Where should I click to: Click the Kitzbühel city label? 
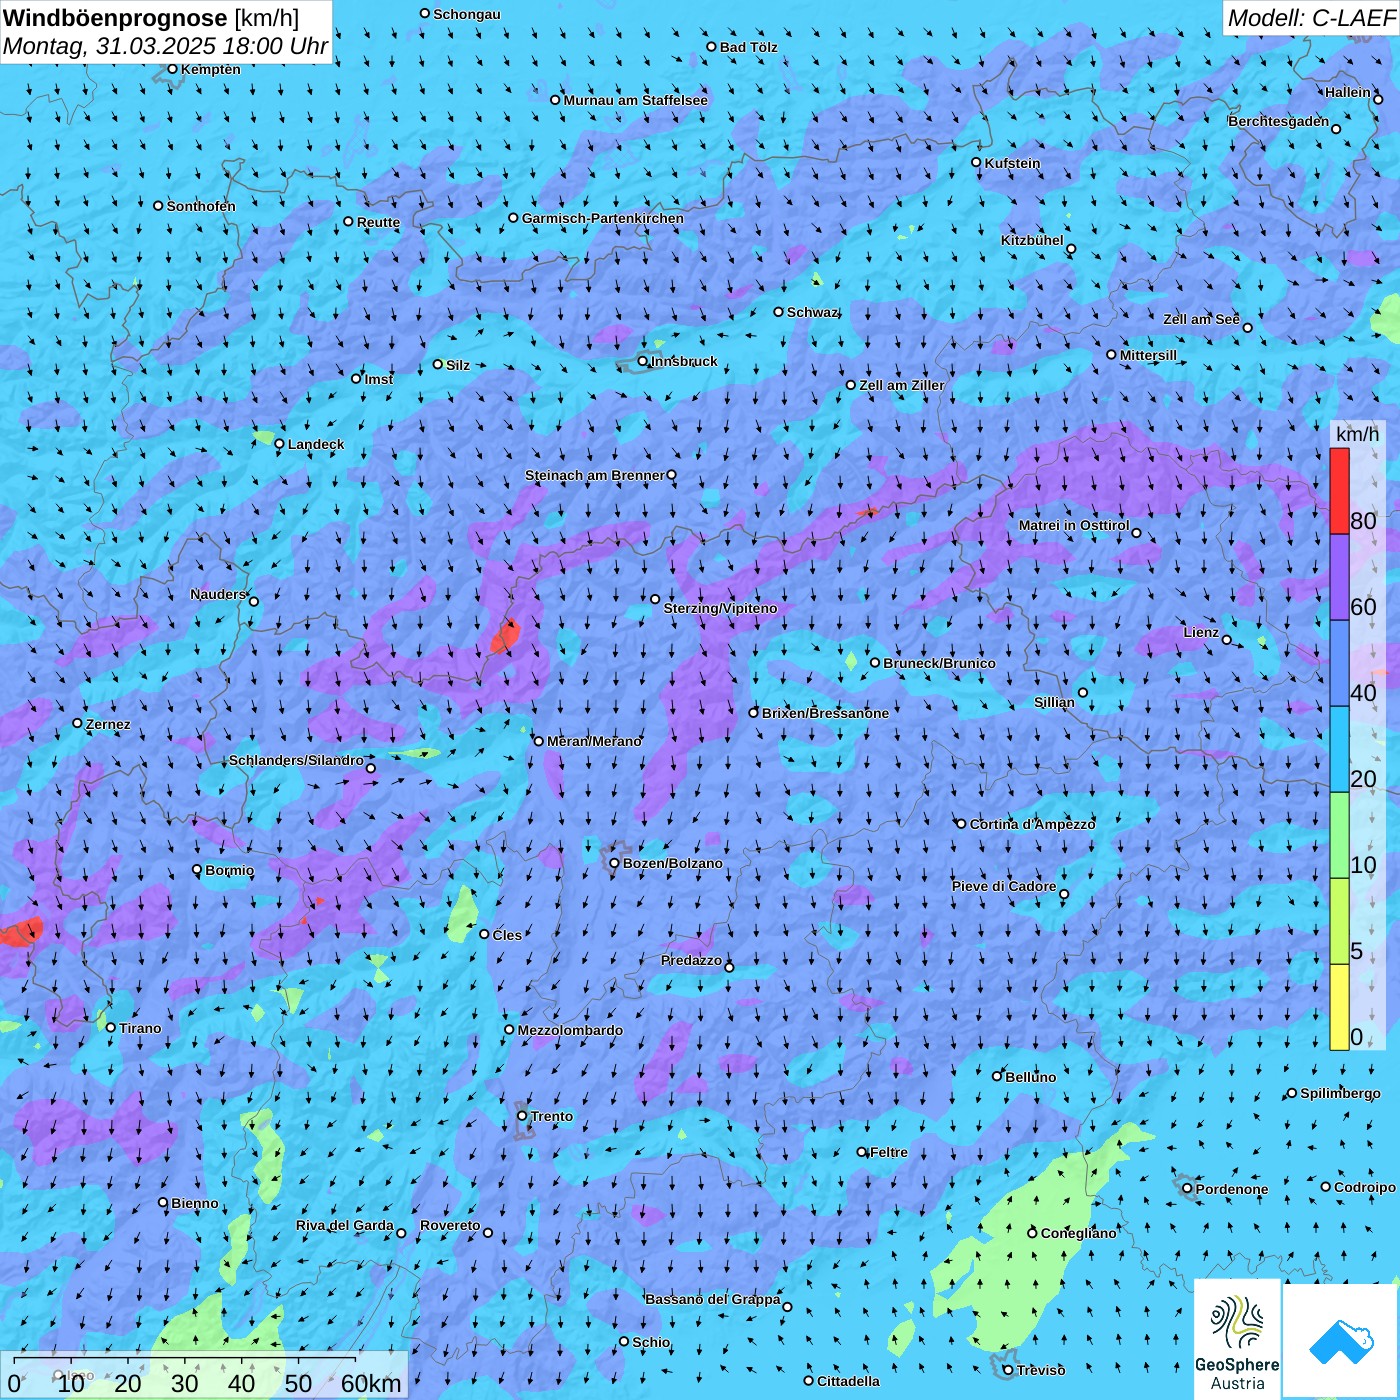click(x=1032, y=240)
